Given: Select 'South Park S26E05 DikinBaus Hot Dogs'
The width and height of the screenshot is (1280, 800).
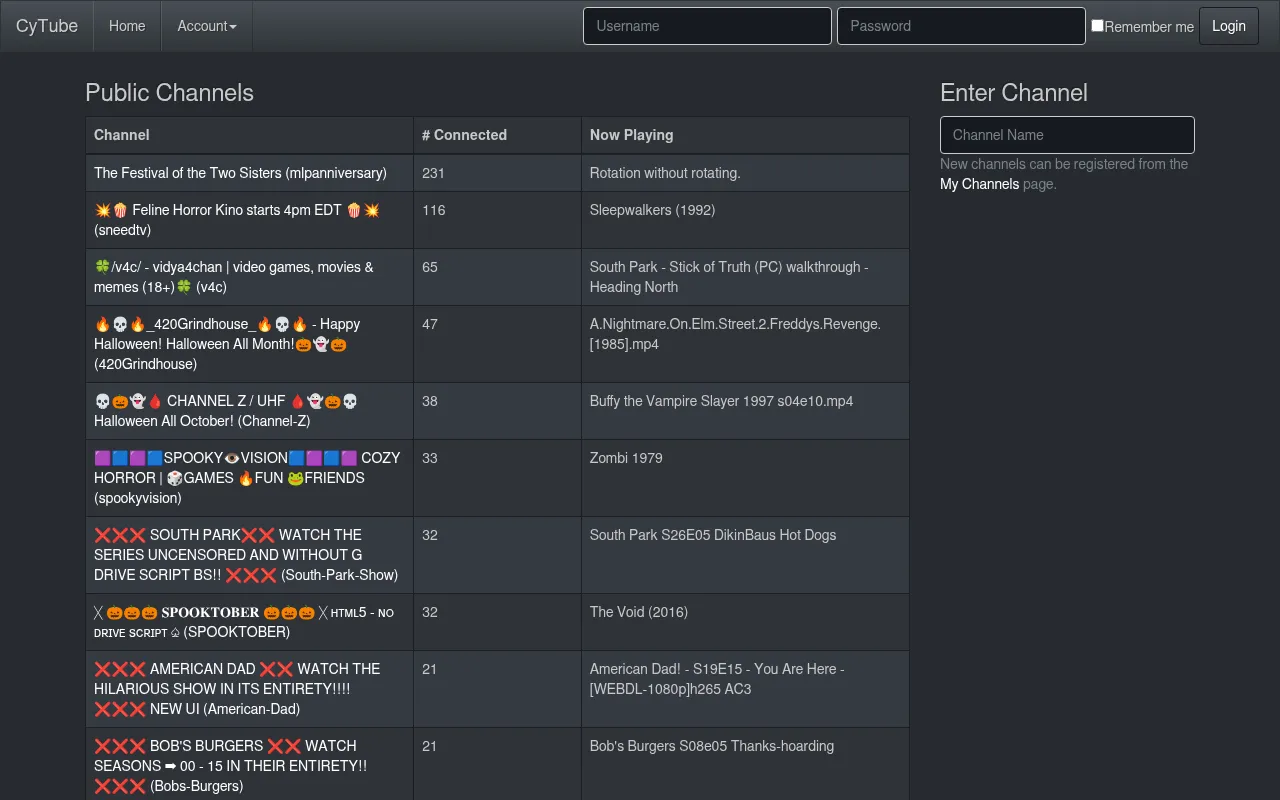Looking at the screenshot, I should 713,535.
